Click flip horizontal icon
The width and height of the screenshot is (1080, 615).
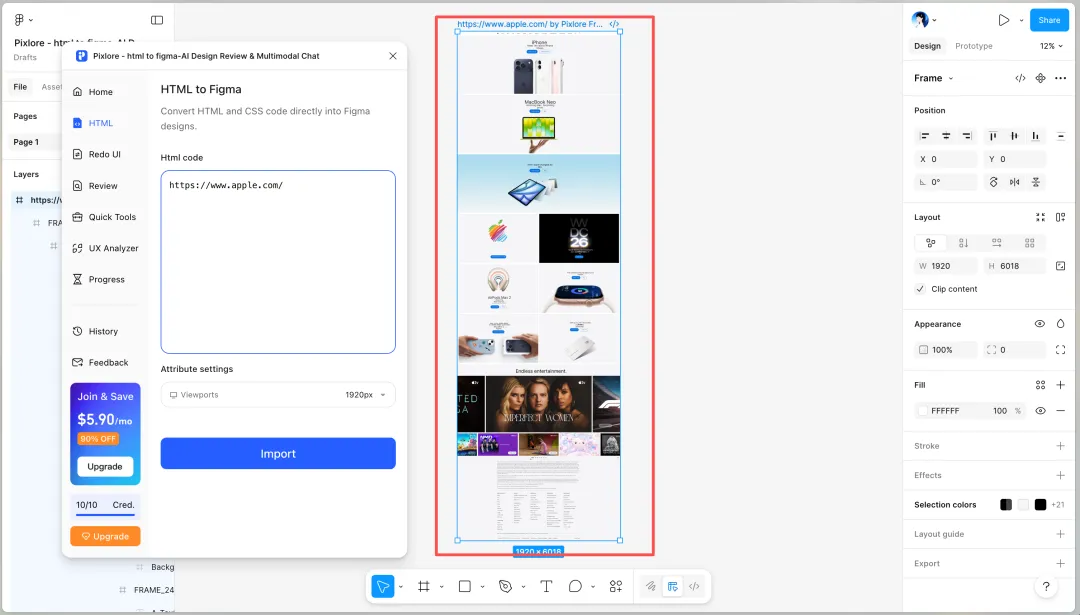click(x=1014, y=182)
